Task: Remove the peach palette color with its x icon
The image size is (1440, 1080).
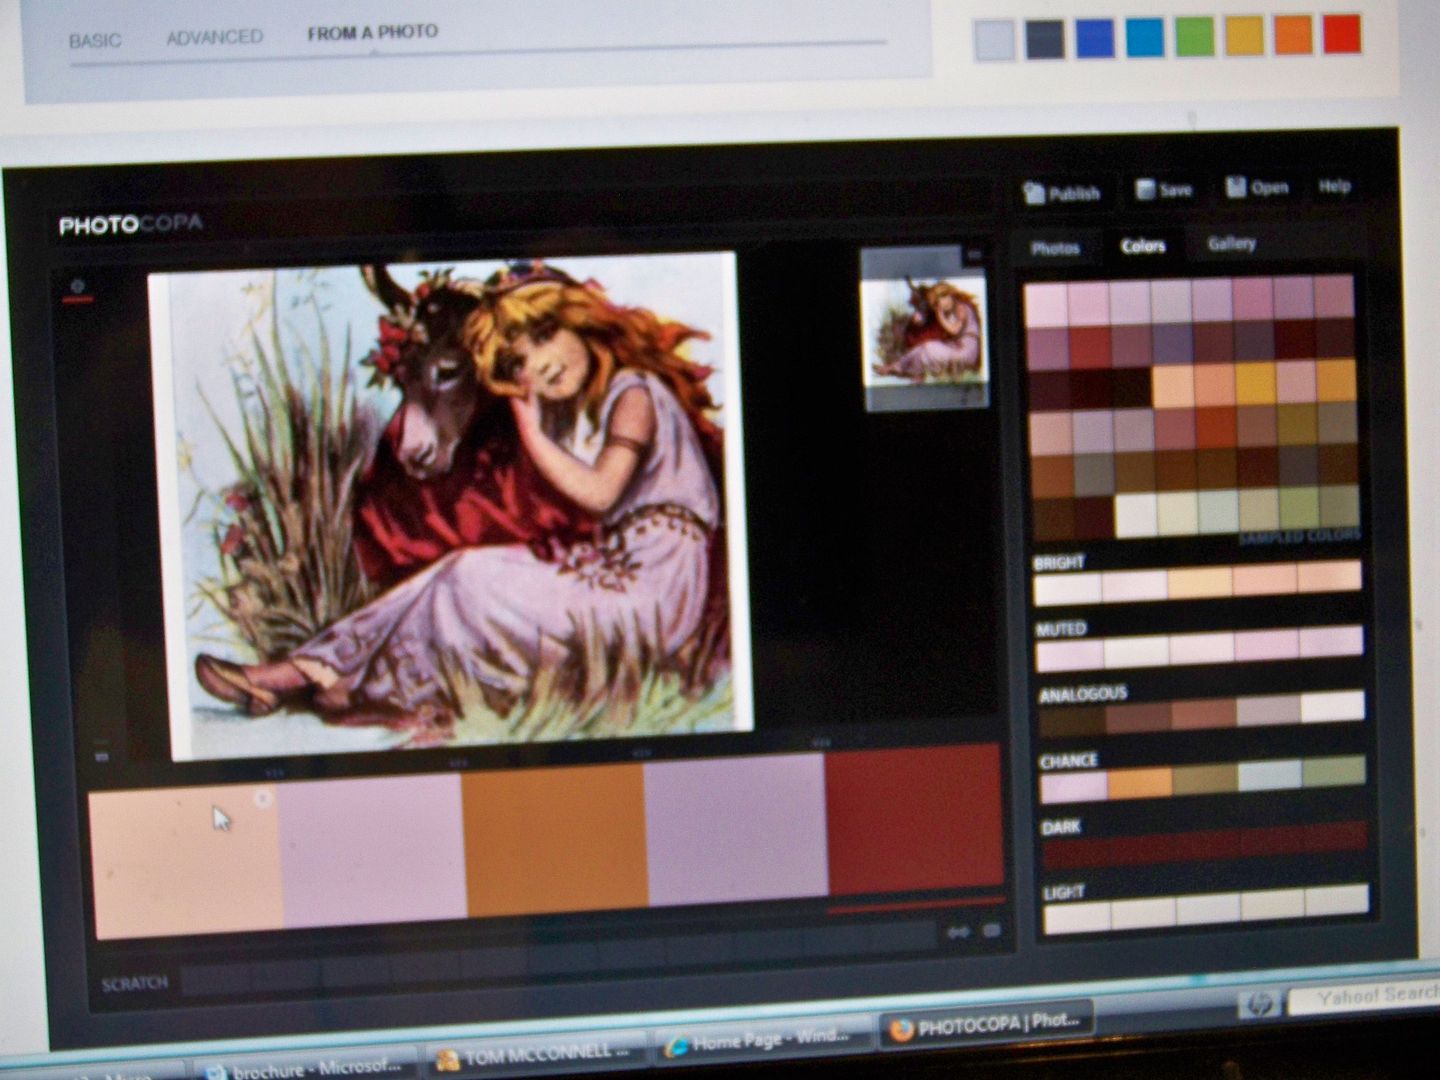Action: (x=262, y=798)
